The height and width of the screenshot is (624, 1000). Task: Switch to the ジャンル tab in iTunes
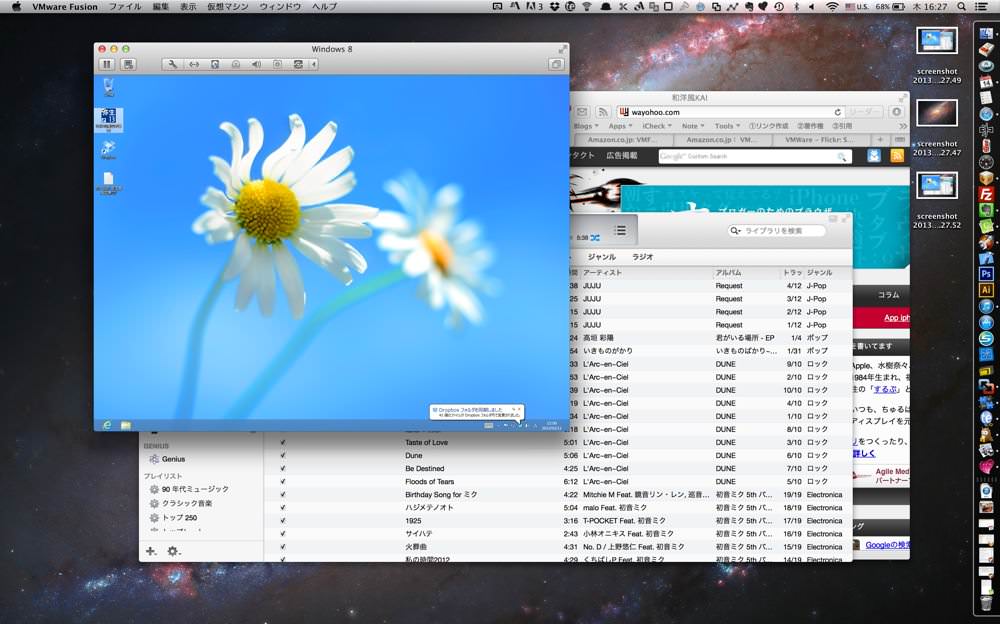[x=601, y=256]
